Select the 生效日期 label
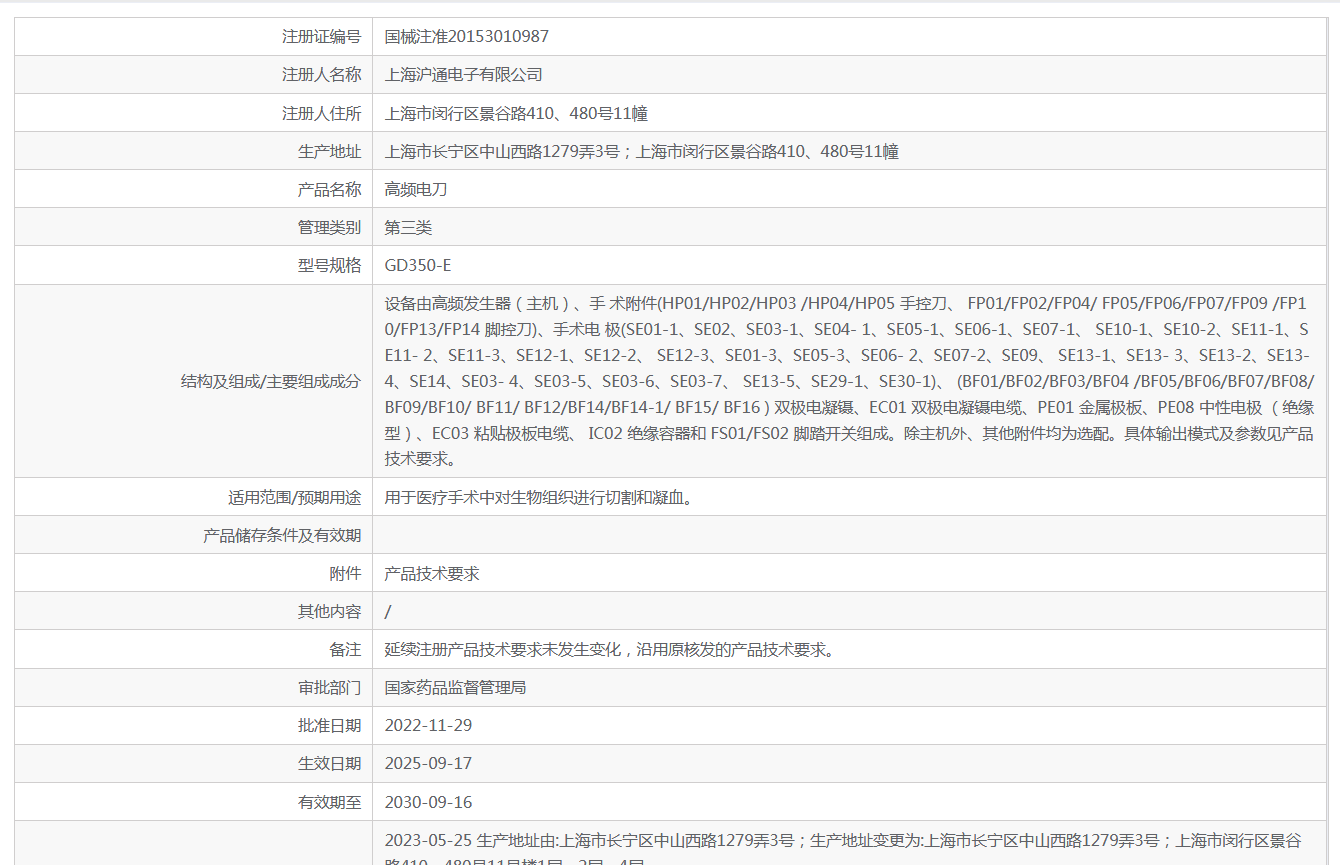The height and width of the screenshot is (865, 1340). coord(329,763)
